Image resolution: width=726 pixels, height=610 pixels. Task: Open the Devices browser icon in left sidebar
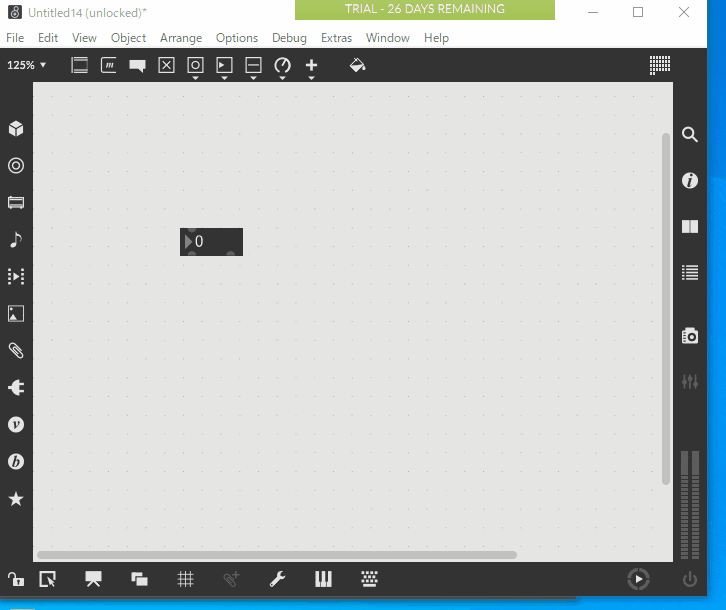tap(16, 202)
